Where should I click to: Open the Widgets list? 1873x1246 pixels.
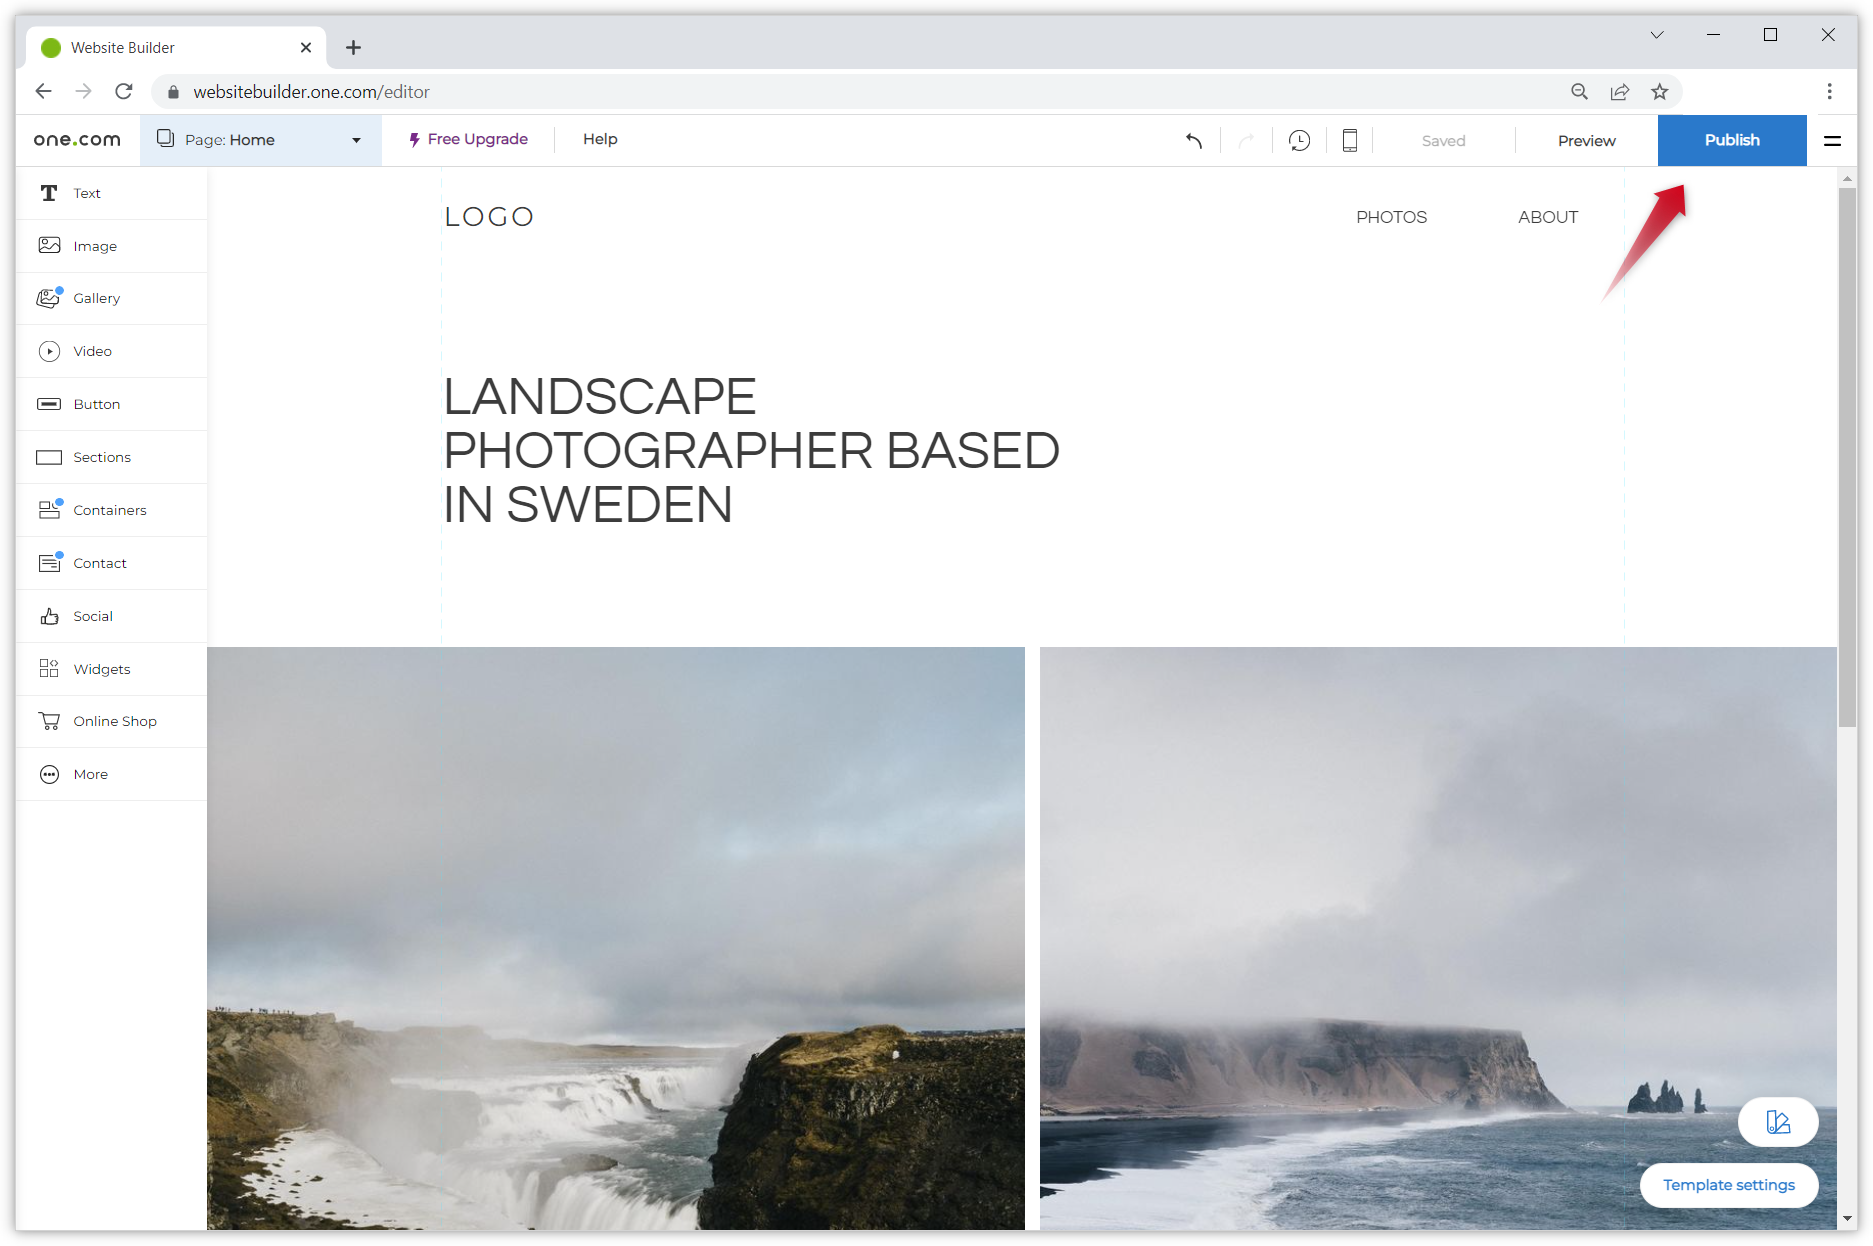[x=111, y=669]
